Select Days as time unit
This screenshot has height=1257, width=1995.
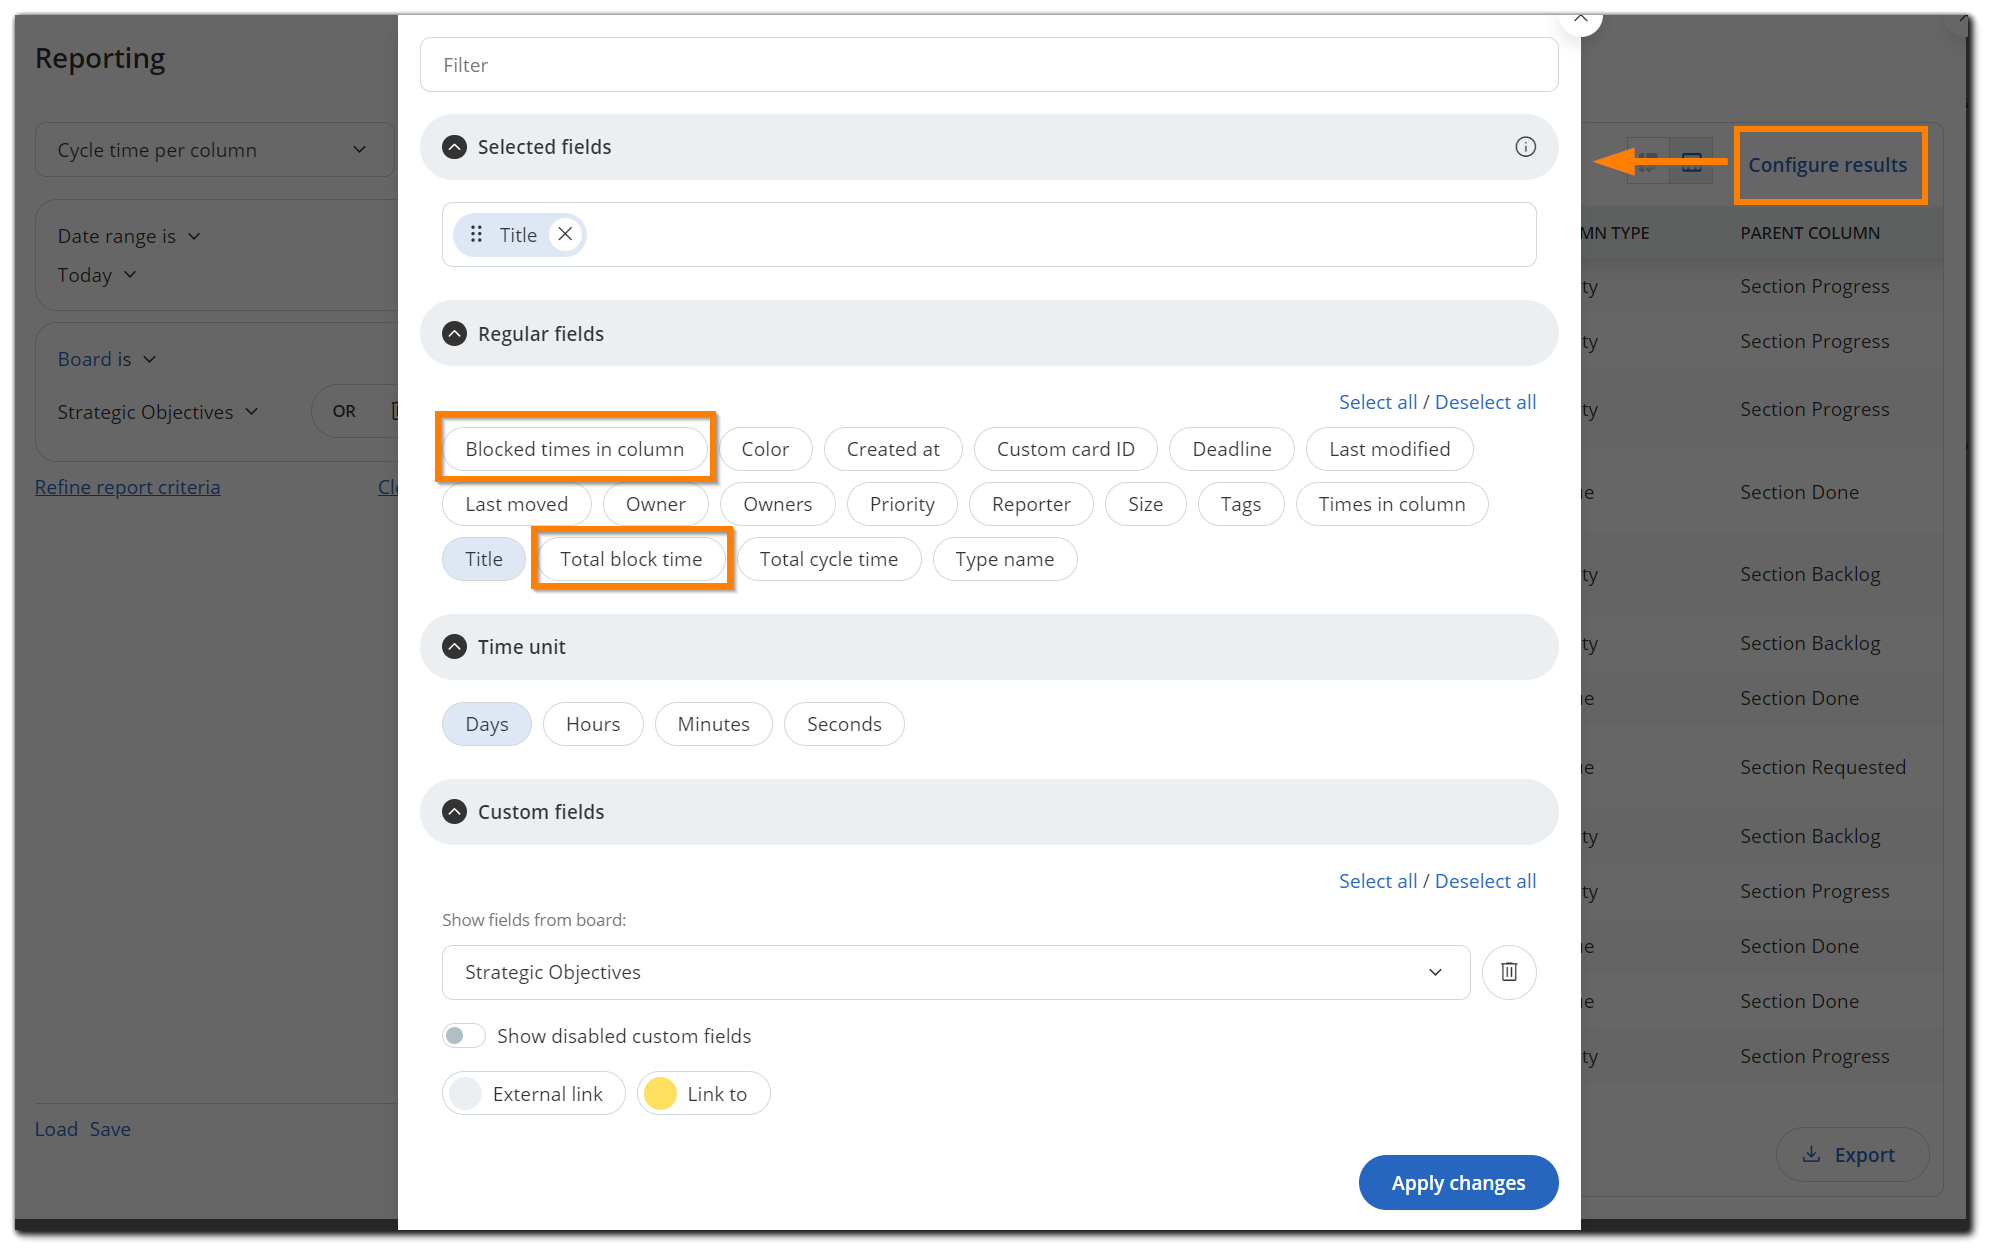pyautogui.click(x=486, y=724)
